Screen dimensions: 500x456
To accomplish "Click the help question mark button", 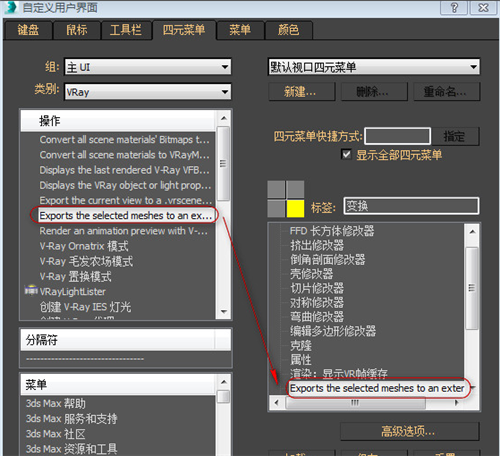I will tap(454, 7).
